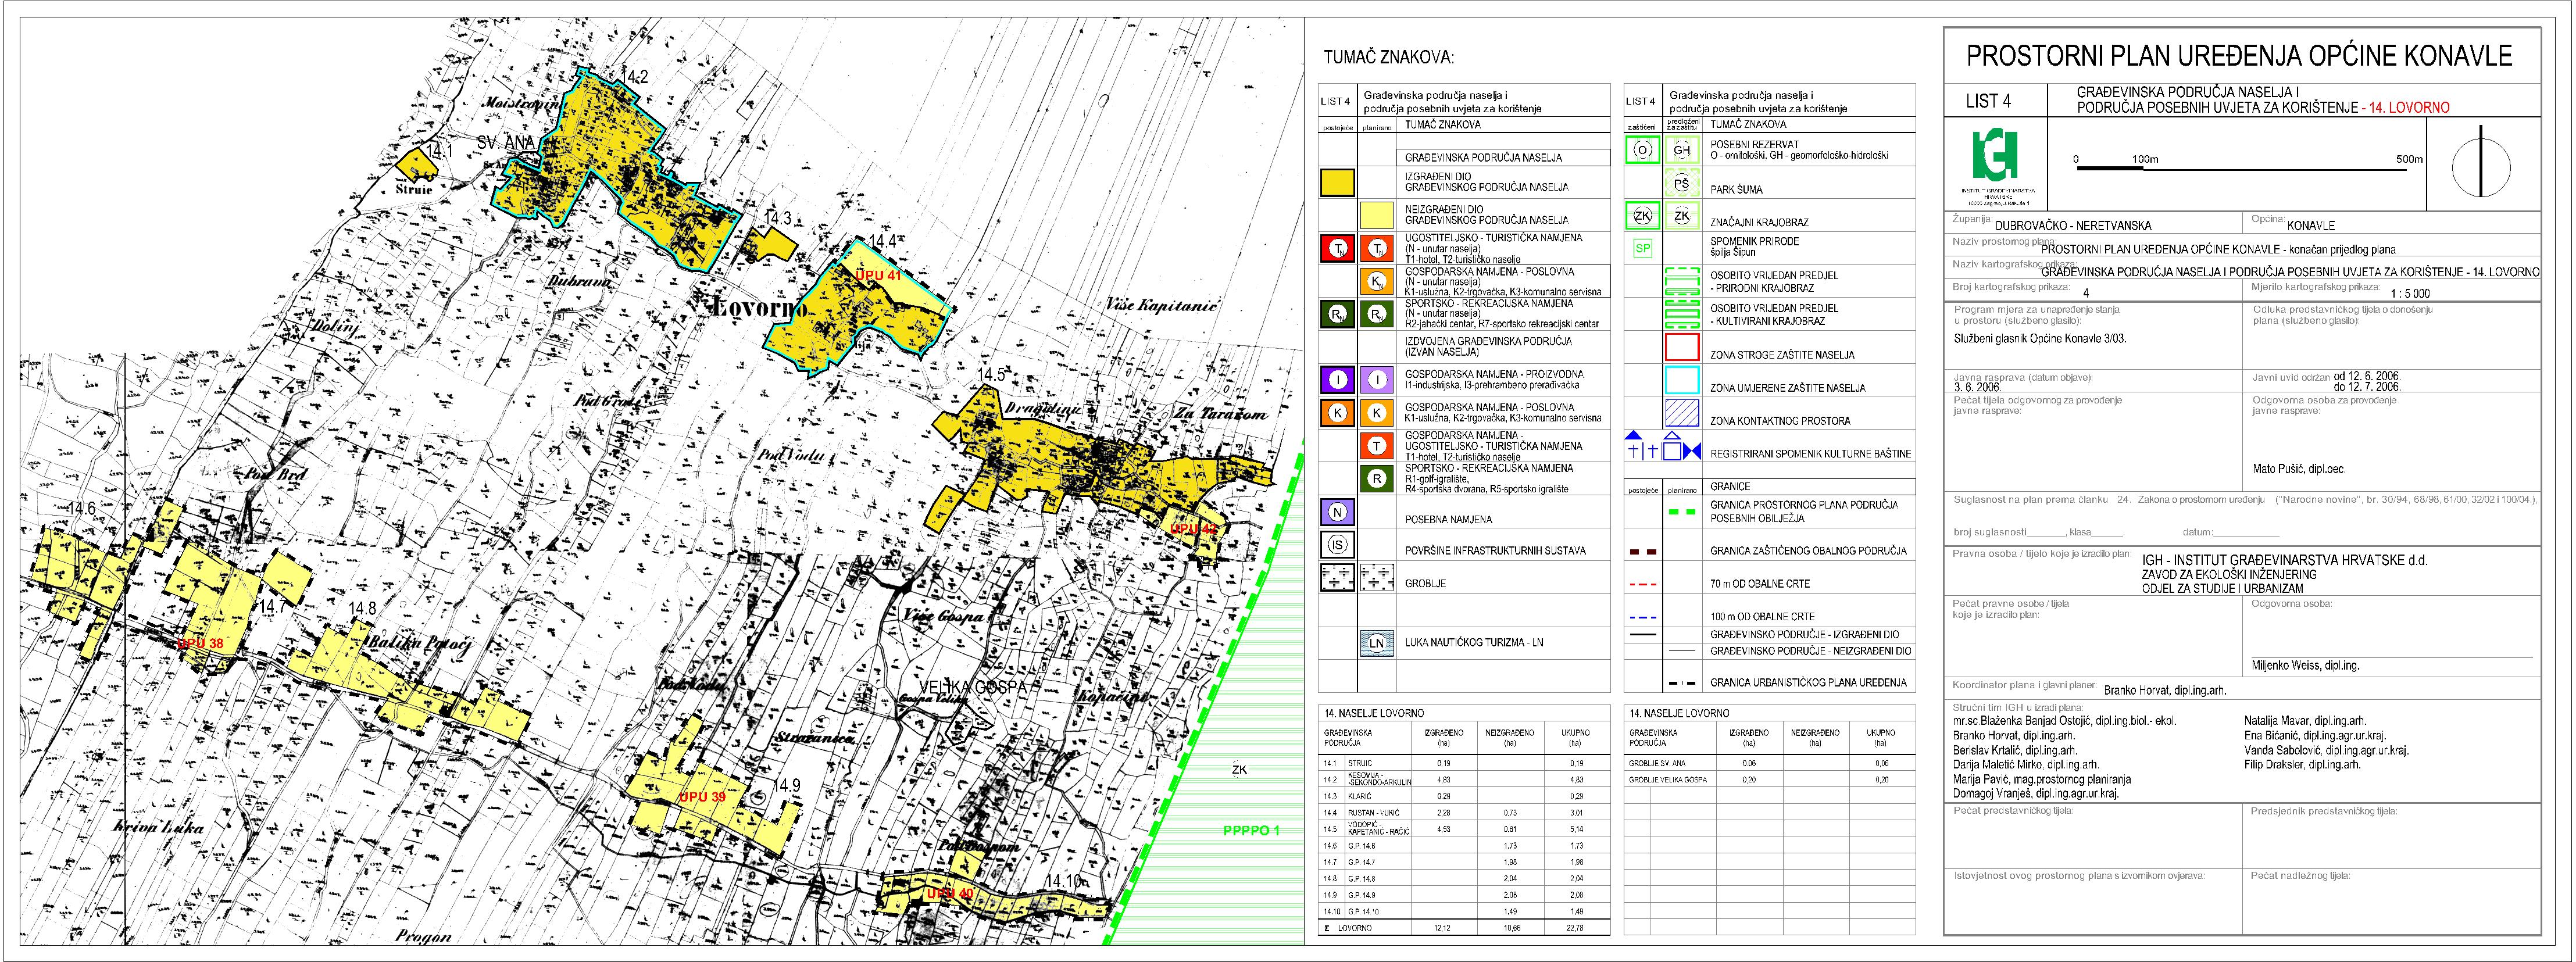Click the dash-dot urbanistic plan boundary sample
The height and width of the screenshot is (962, 2576).
tap(1682, 684)
